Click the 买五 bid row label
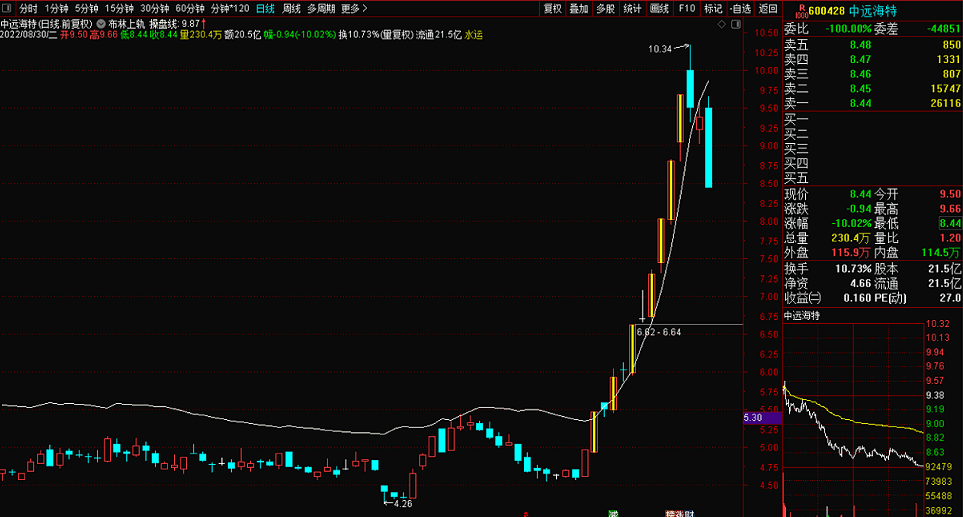This screenshot has height=517, width=963. [796, 179]
